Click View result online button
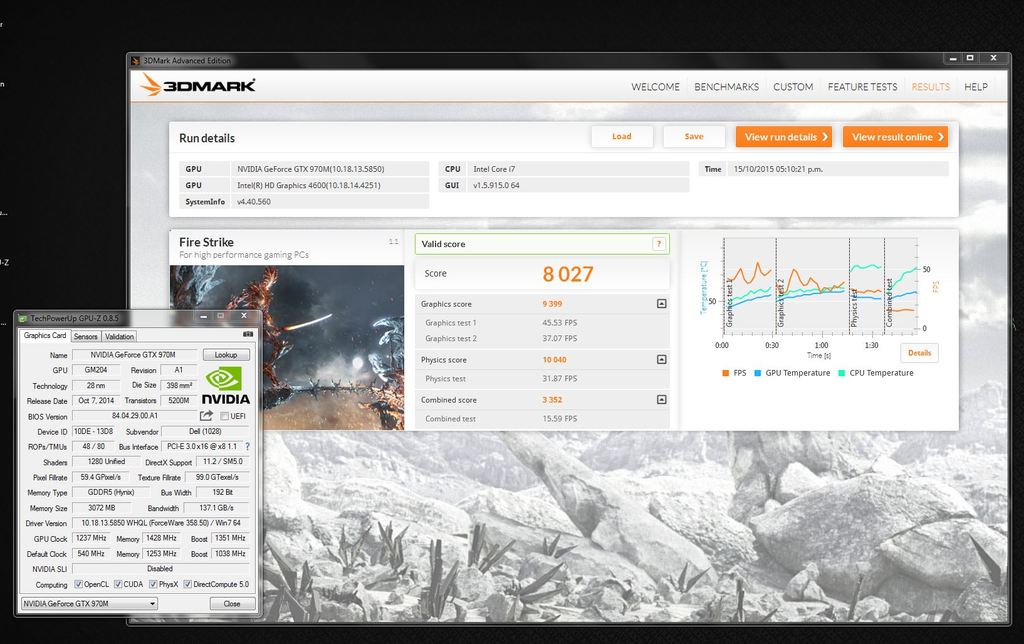The image size is (1024, 644). (x=895, y=137)
